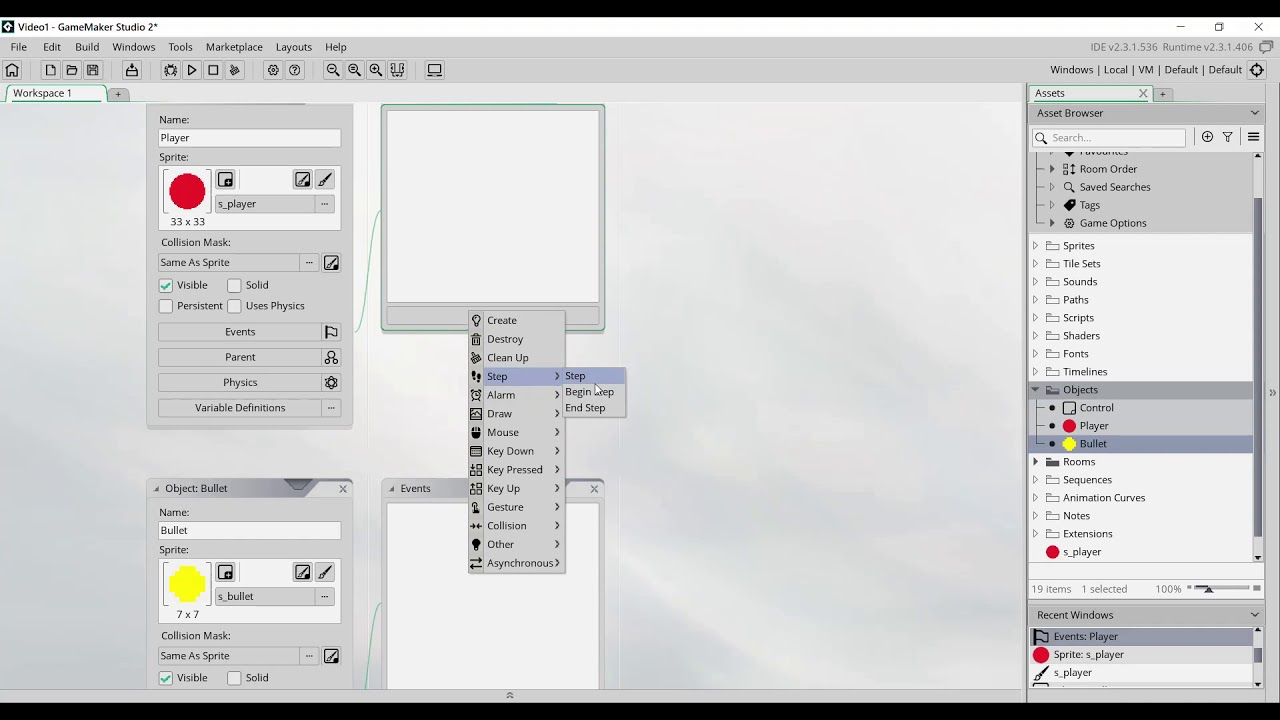Open the Build menu

click(x=87, y=47)
